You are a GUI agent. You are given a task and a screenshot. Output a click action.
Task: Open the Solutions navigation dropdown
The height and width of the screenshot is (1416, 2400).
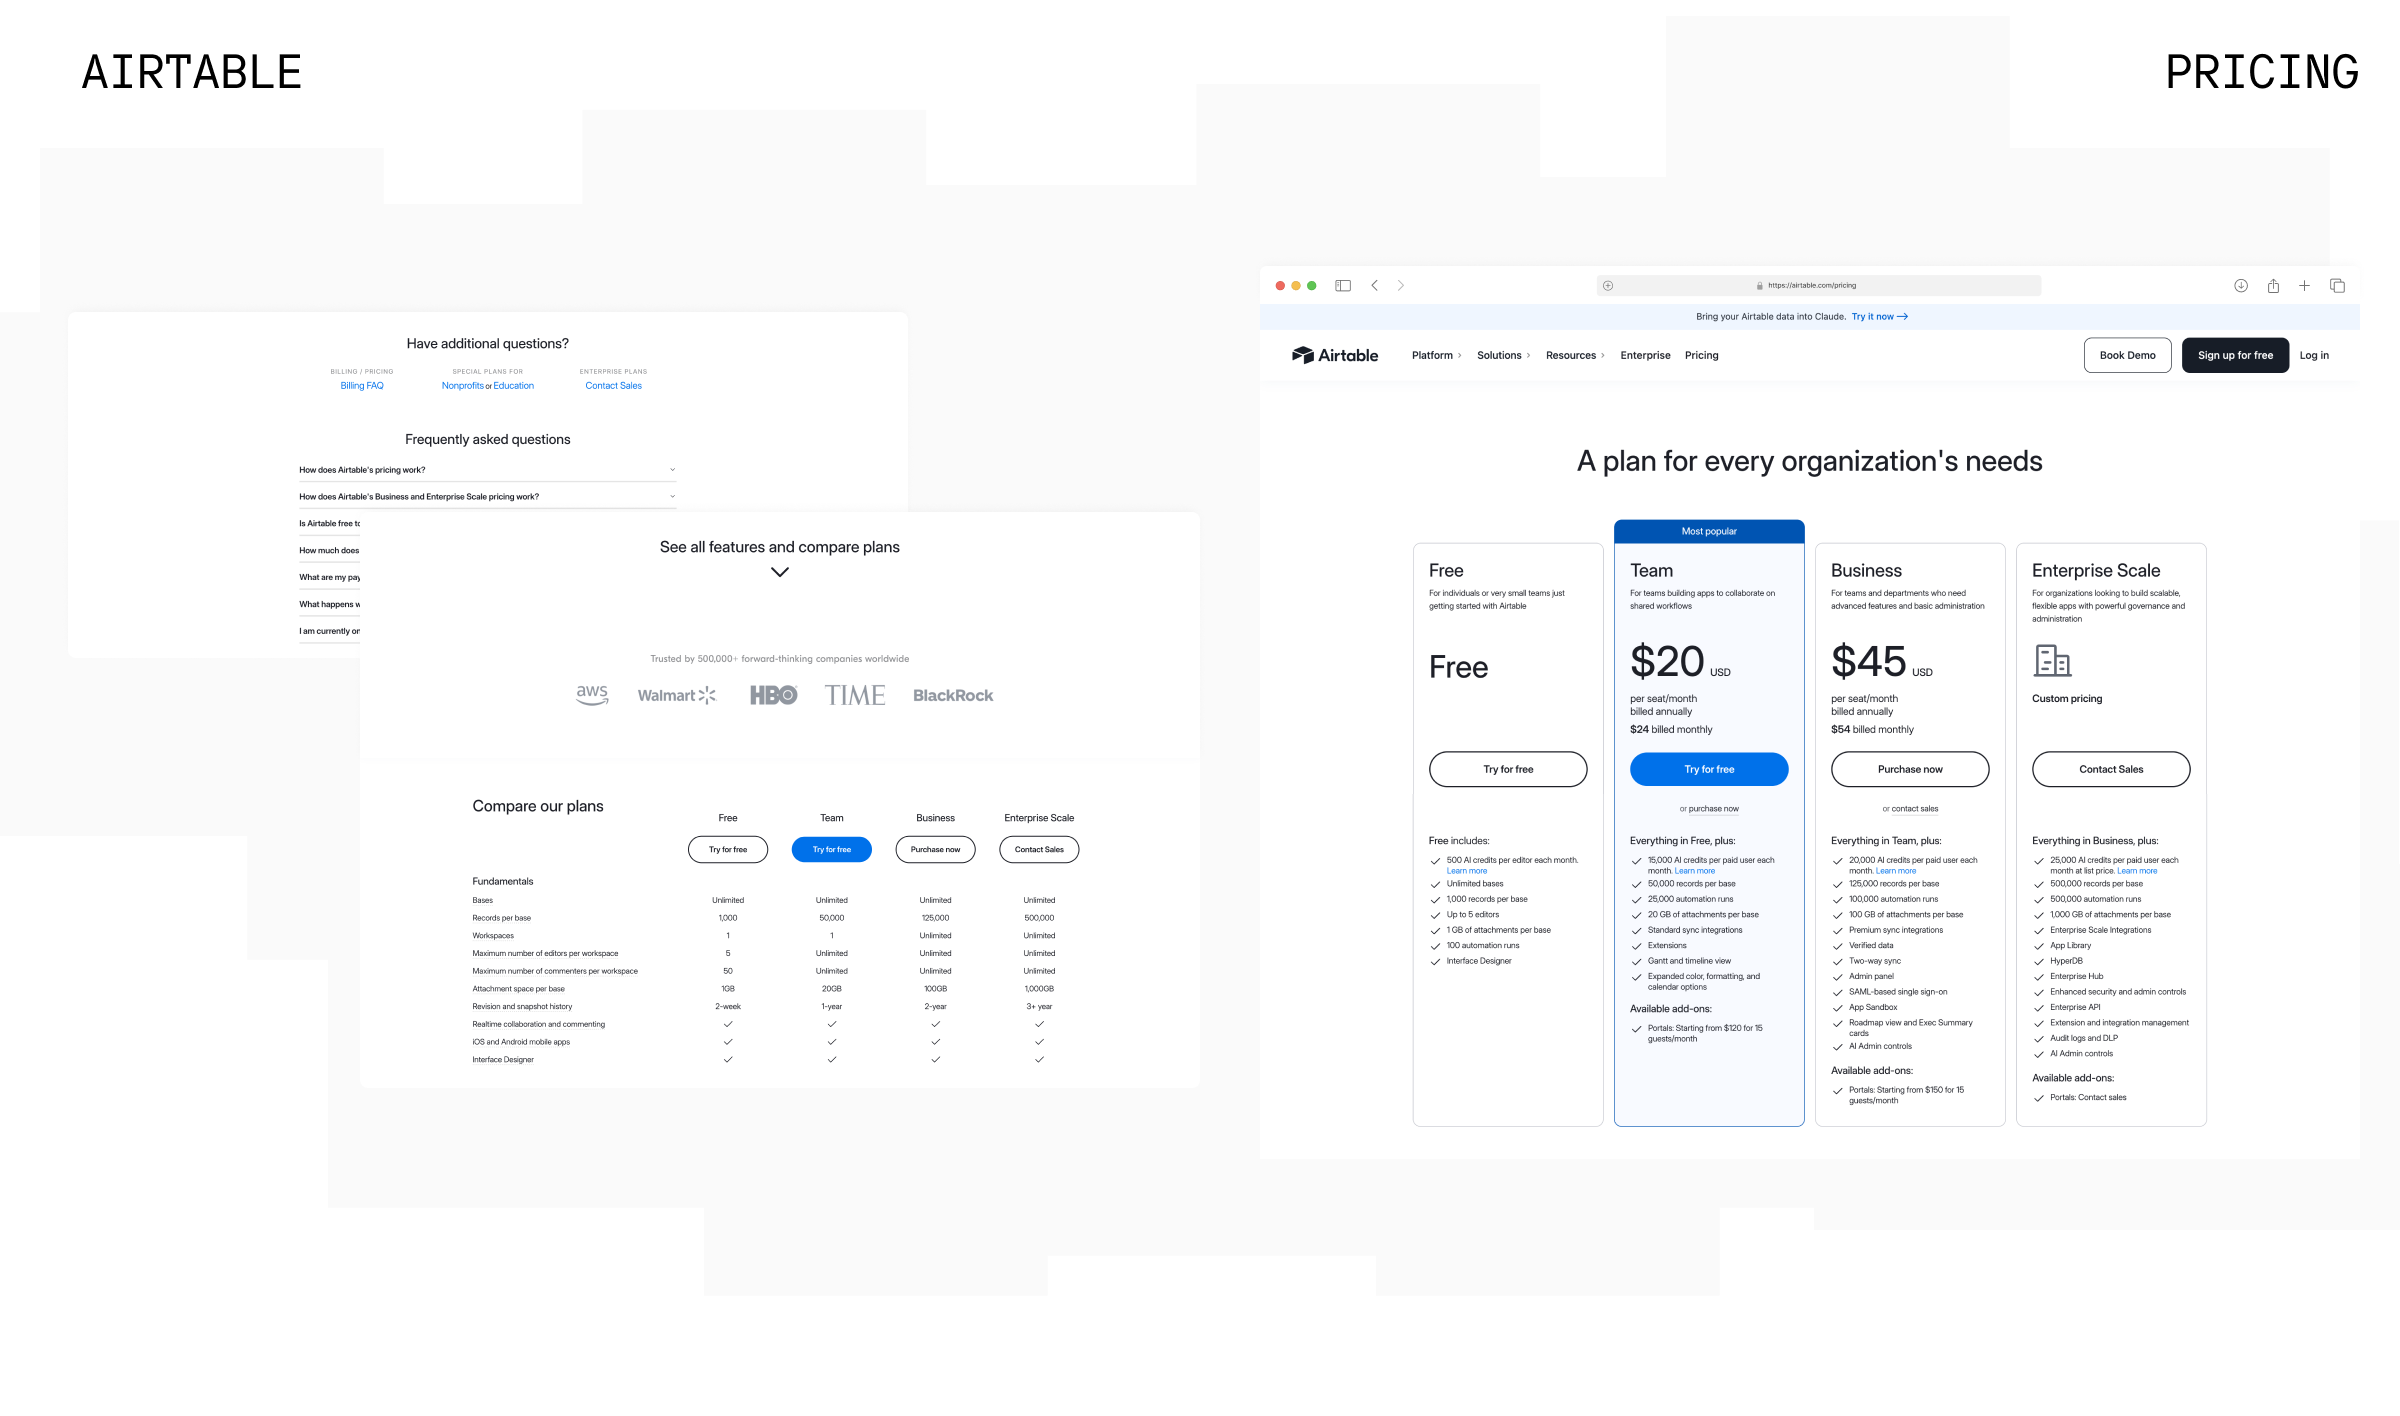tap(1503, 355)
